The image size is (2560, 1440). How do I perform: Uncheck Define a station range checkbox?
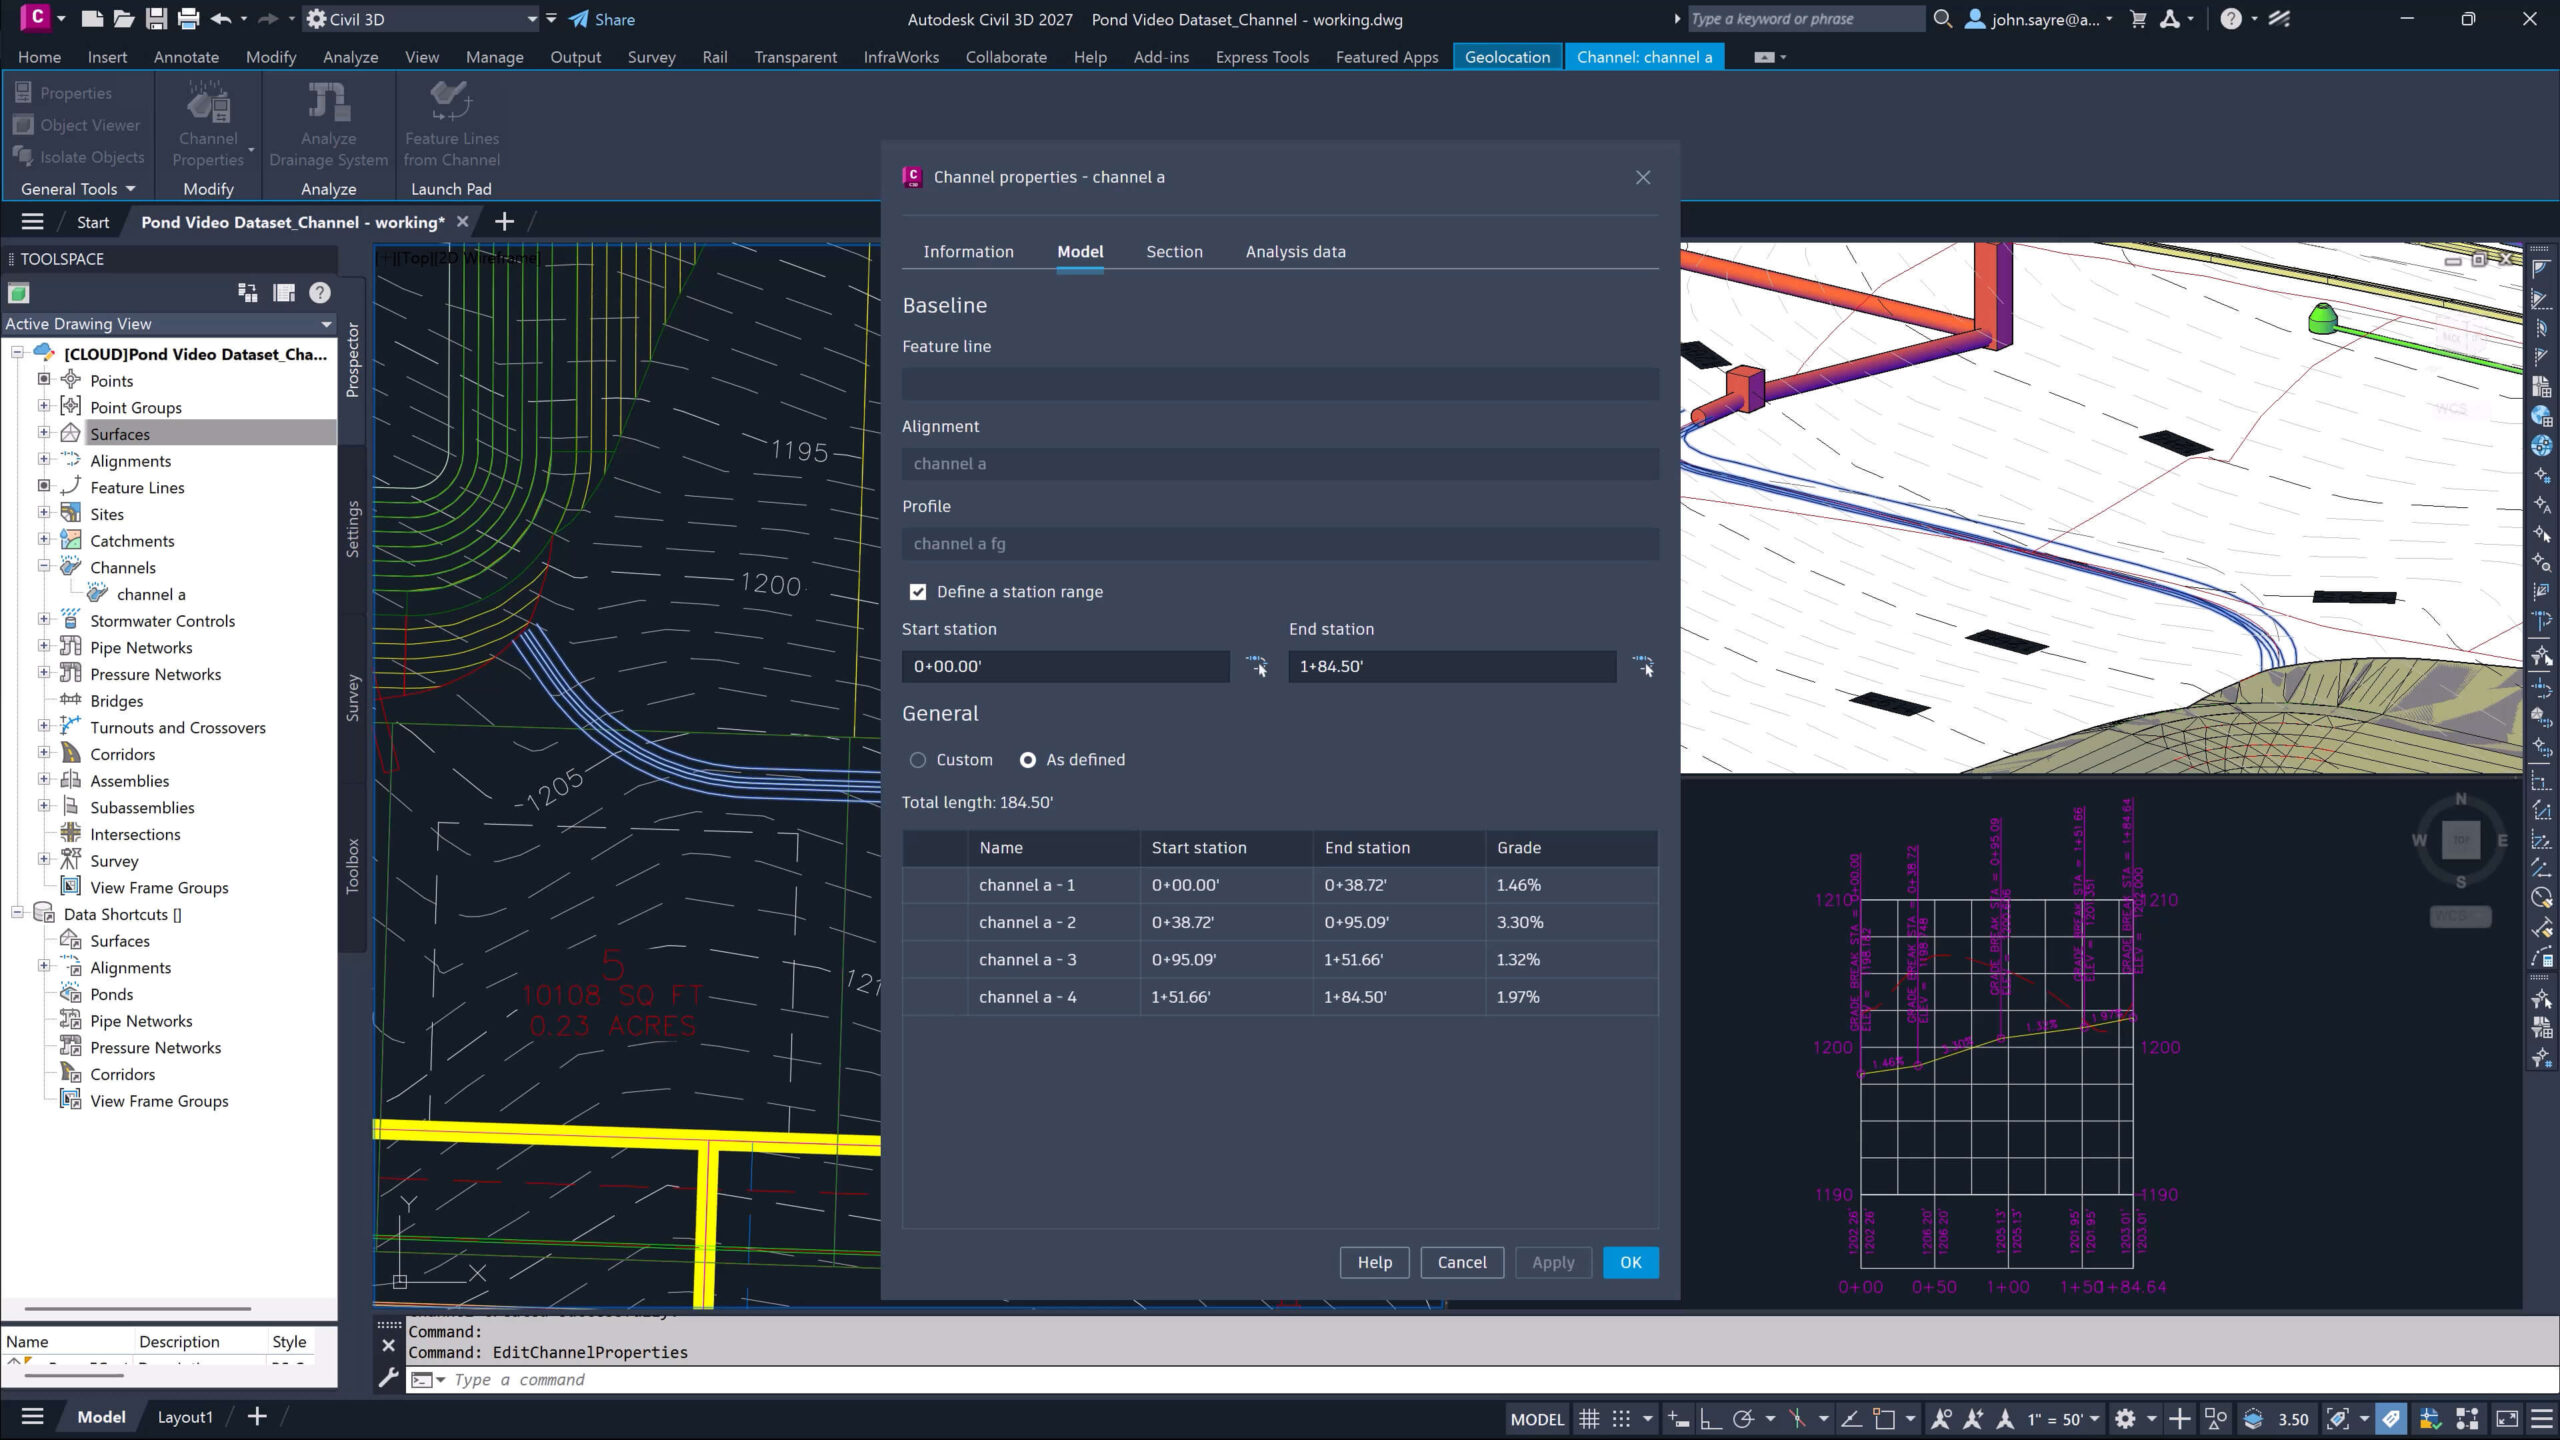pos(918,592)
